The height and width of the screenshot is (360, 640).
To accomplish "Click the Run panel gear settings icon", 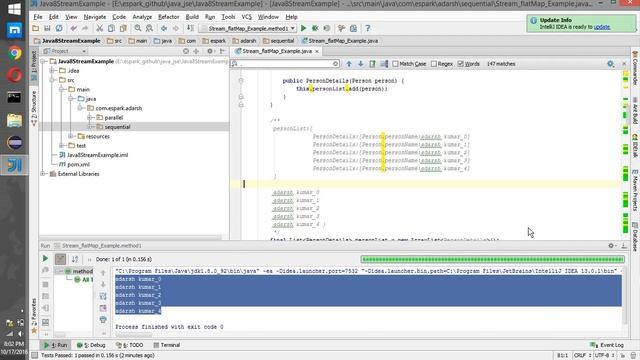I will click(x=611, y=246).
